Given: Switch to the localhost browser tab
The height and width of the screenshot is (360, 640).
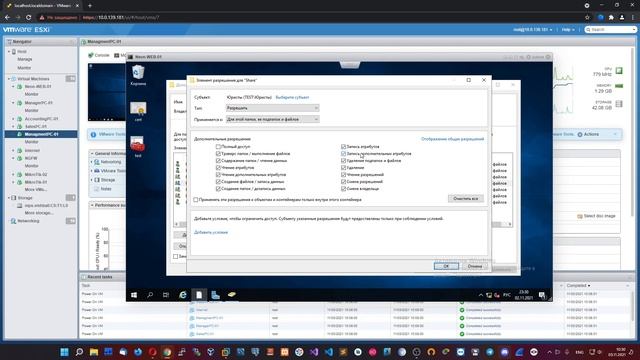Looking at the screenshot, I should coord(42,6).
